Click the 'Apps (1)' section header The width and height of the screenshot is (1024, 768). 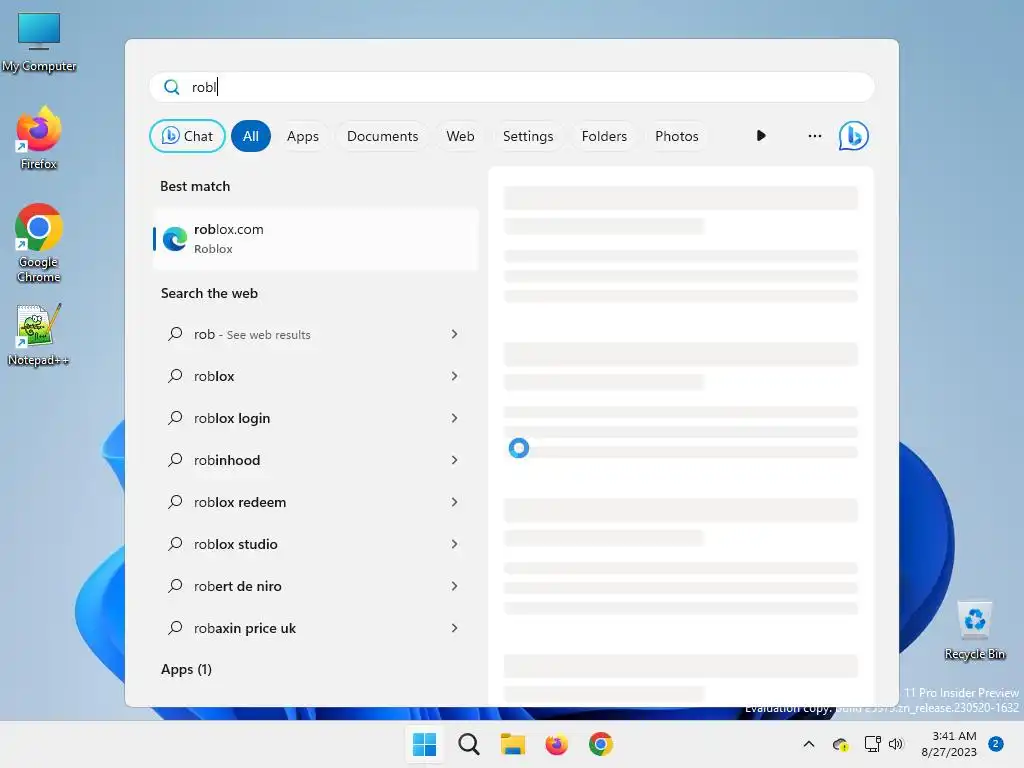point(186,669)
